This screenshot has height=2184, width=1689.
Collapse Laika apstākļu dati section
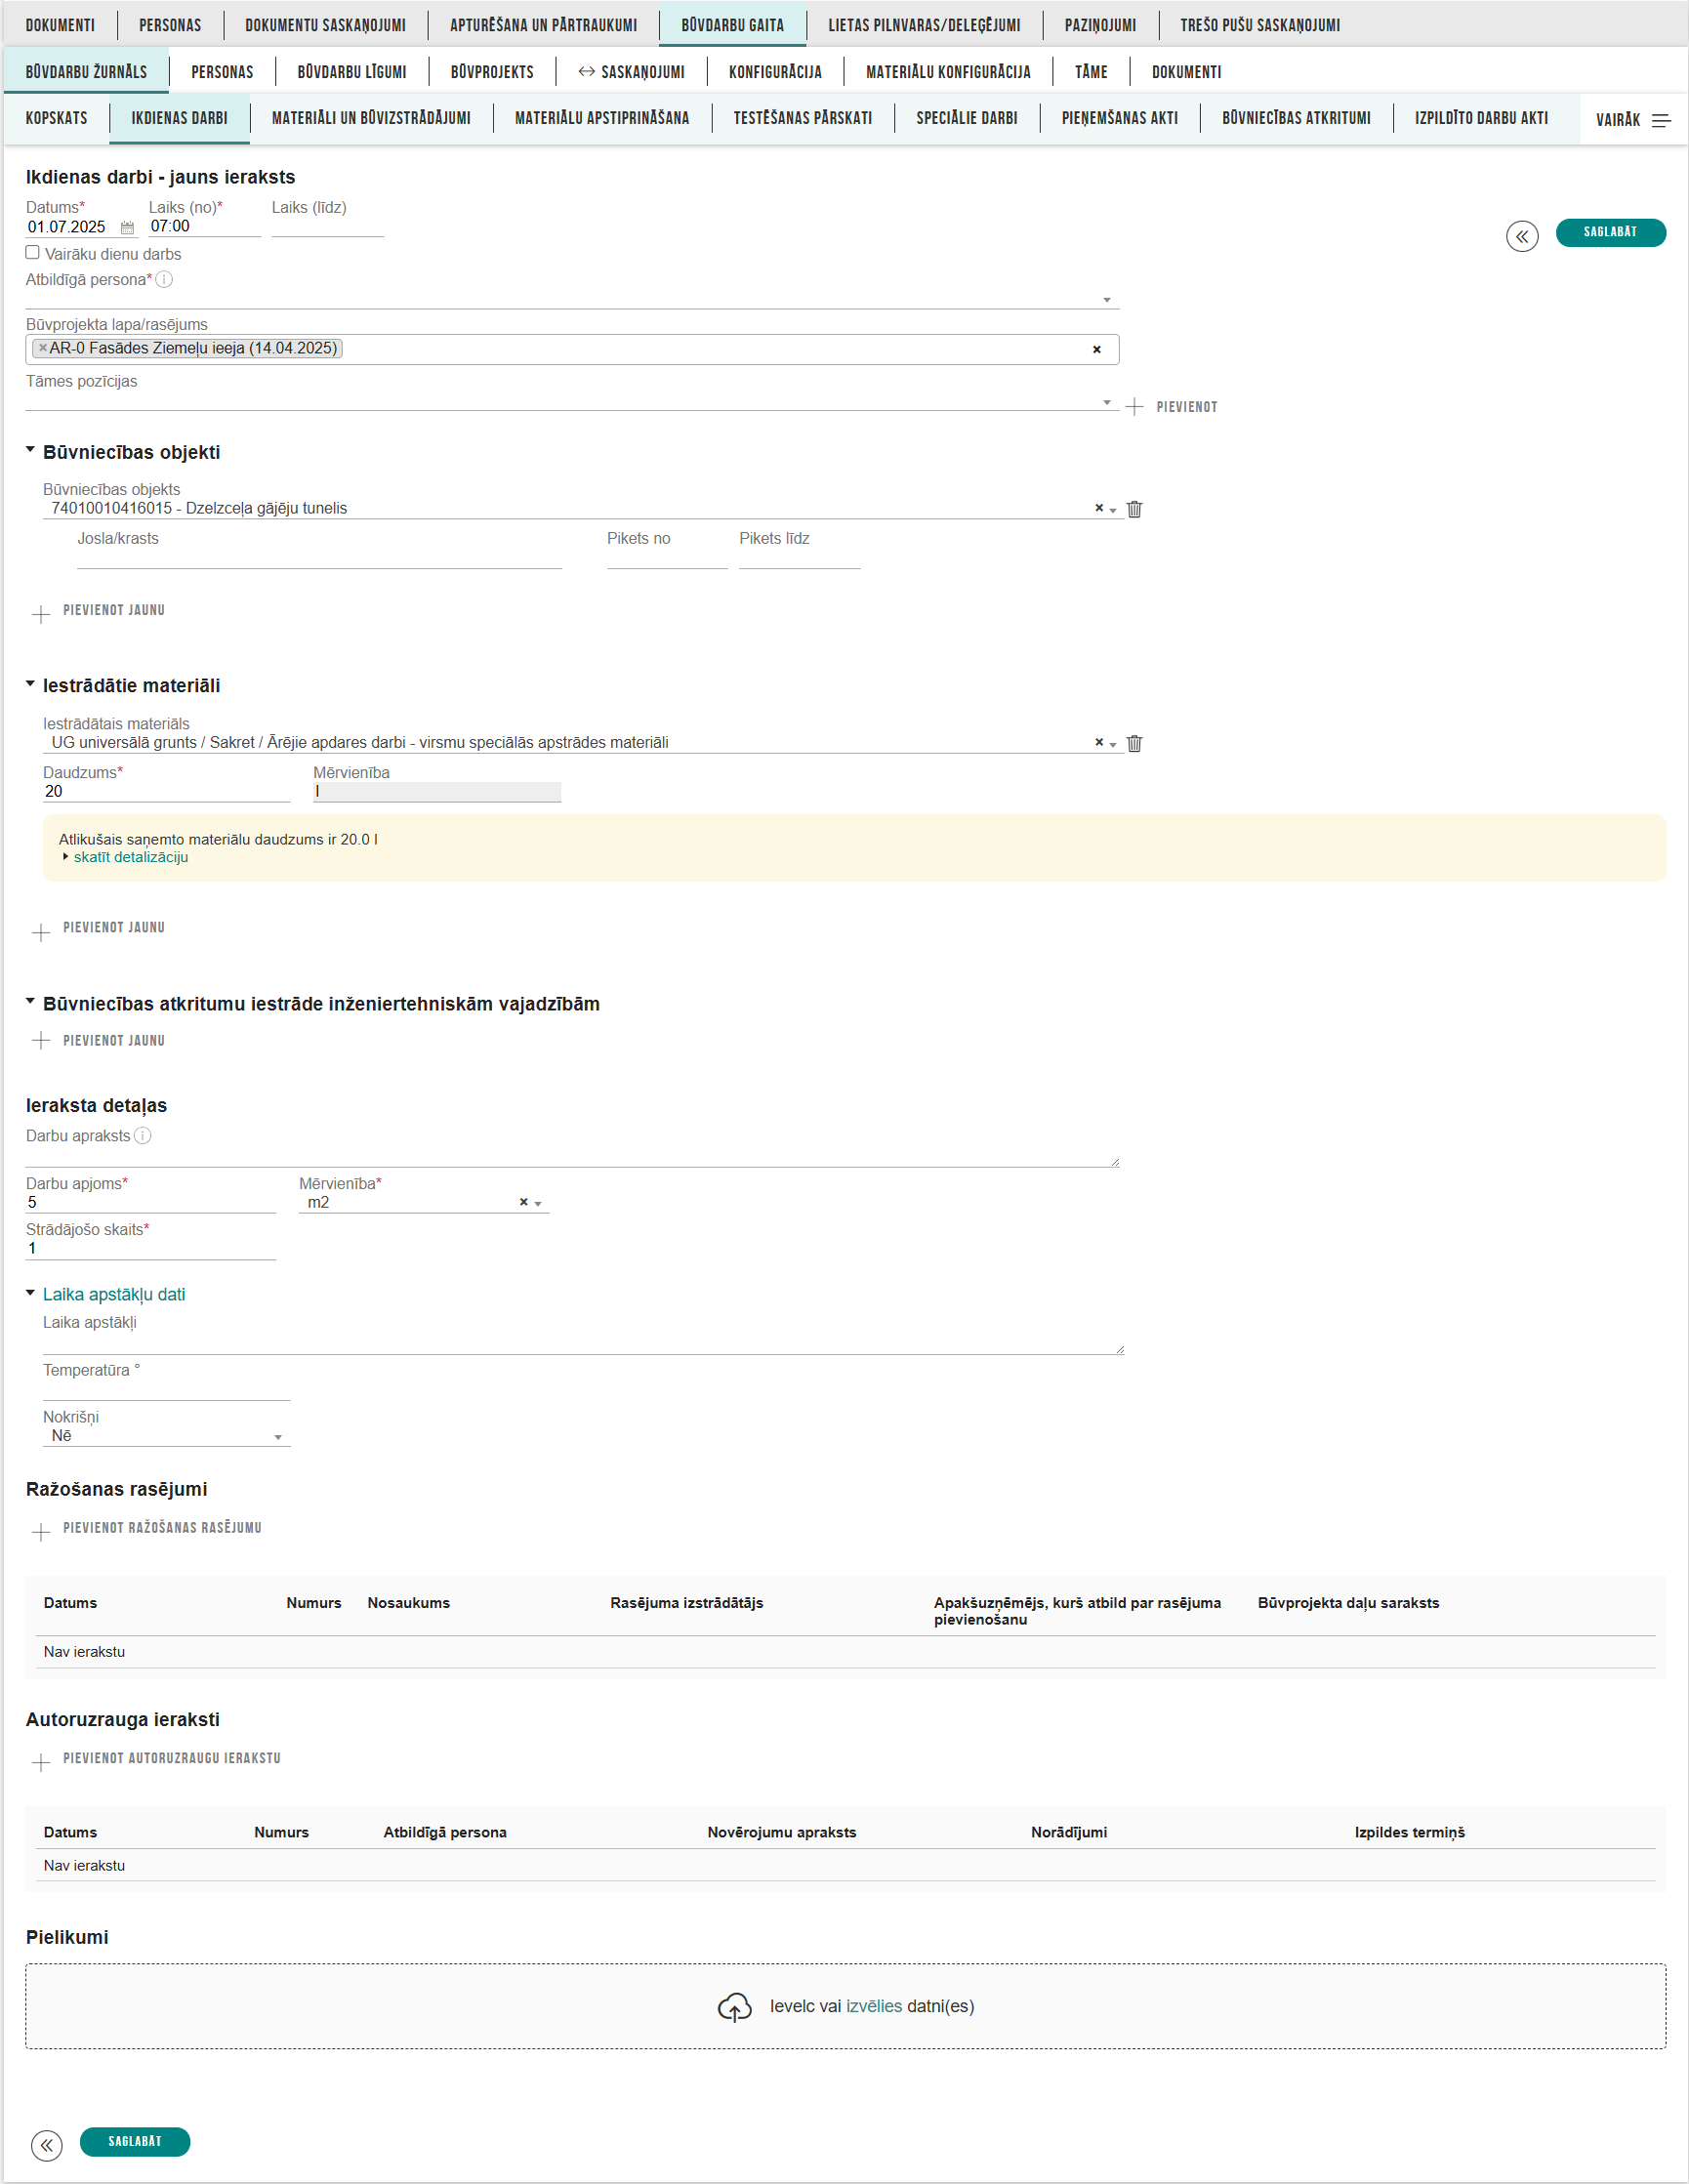[x=30, y=1294]
